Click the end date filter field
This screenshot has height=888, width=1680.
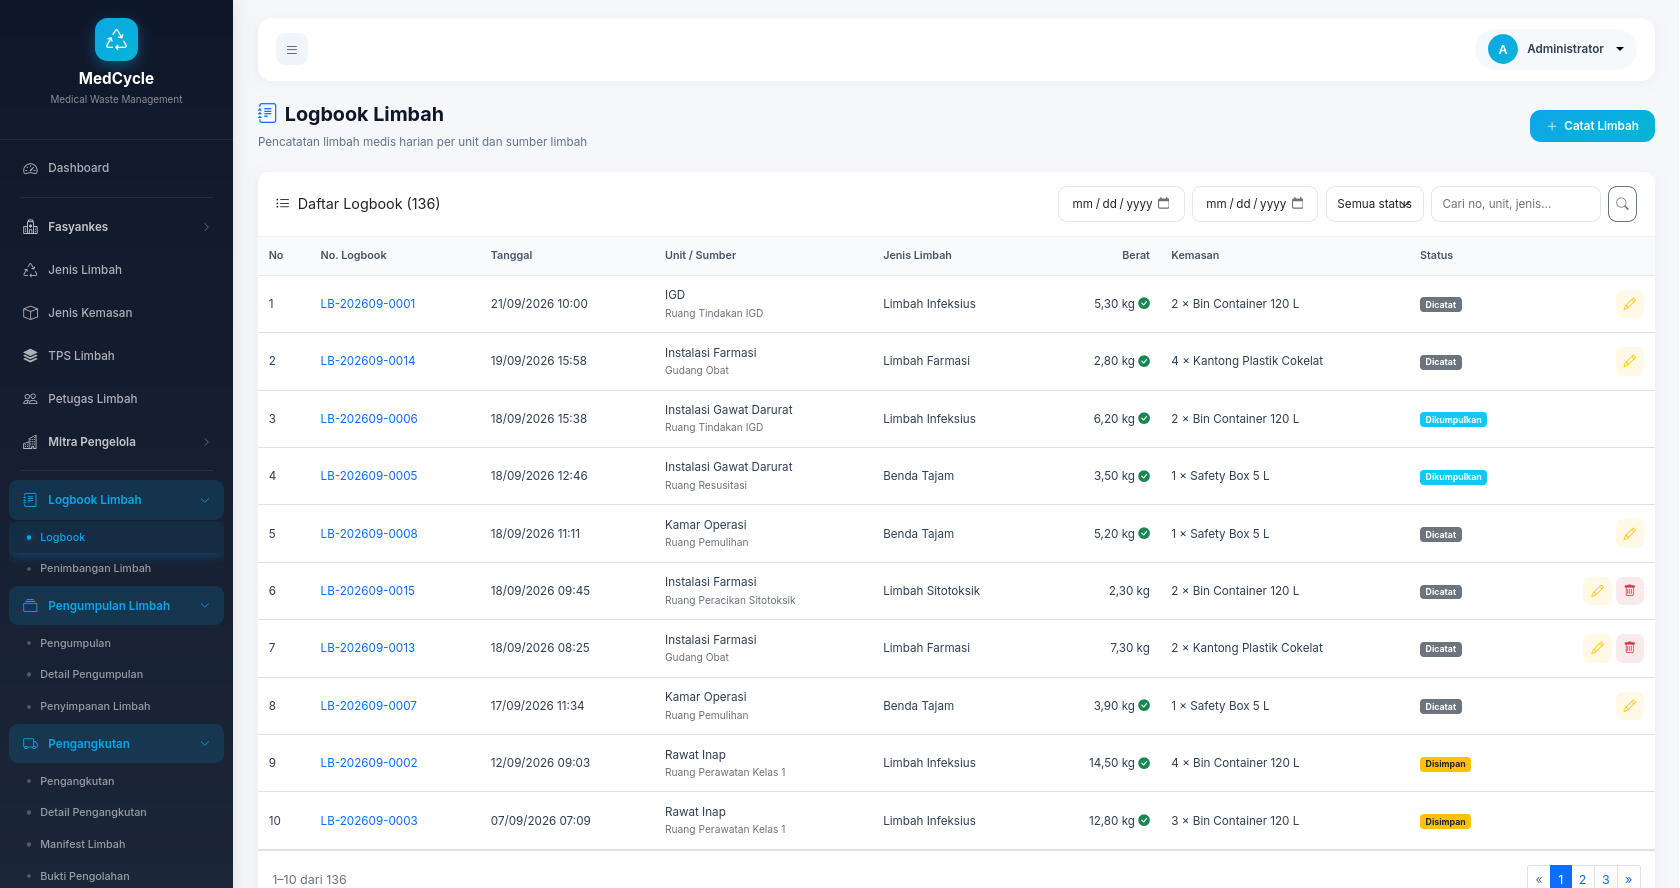pos(1254,204)
